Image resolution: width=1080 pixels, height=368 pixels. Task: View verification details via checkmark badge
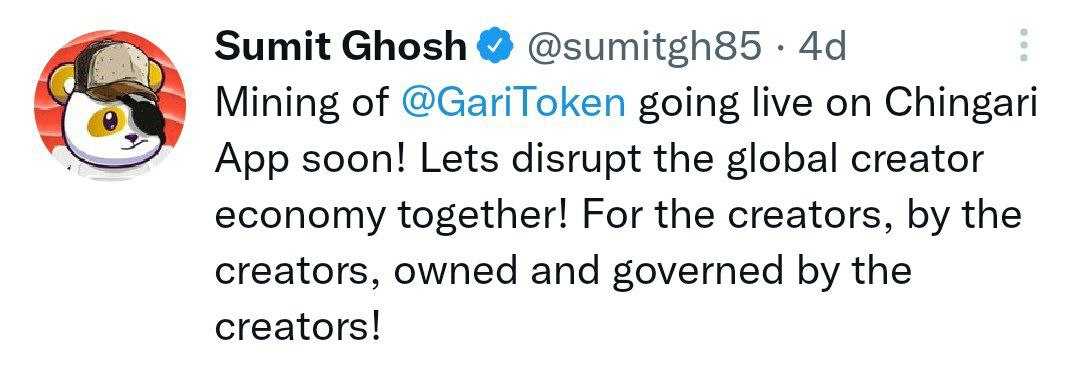point(496,48)
